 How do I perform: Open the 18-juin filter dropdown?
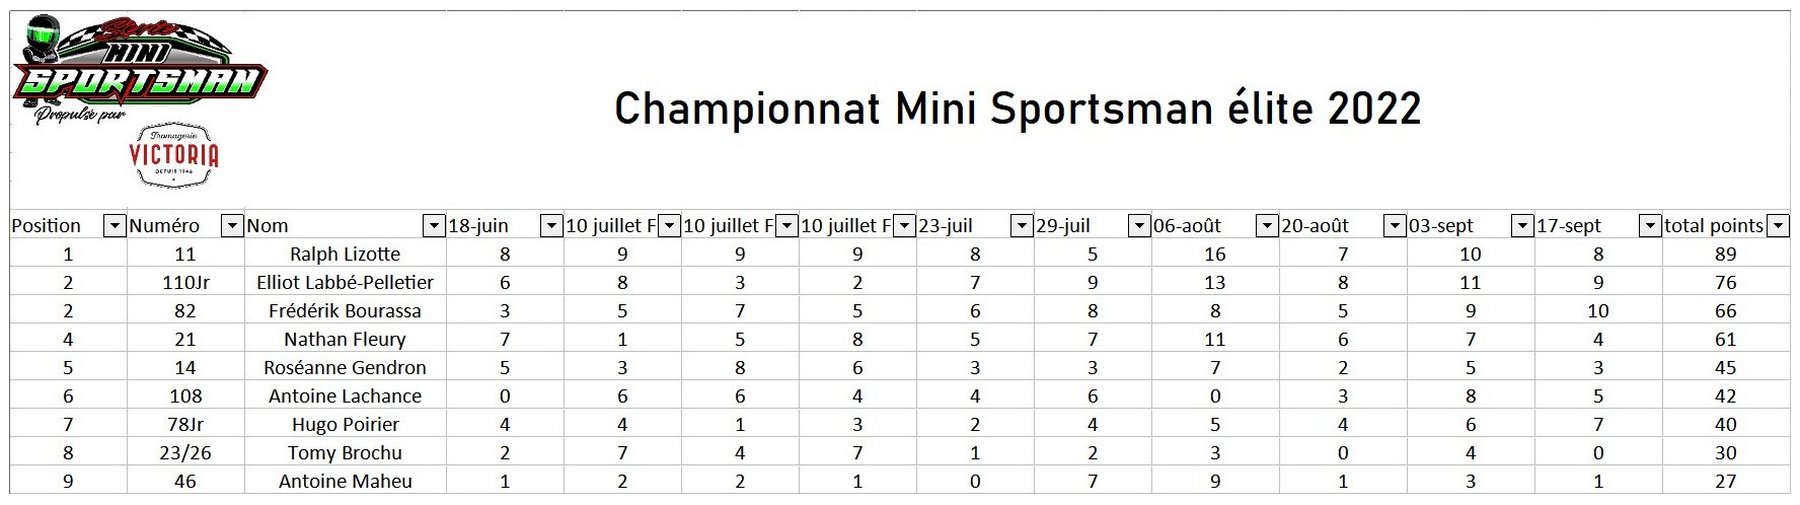coord(551,226)
